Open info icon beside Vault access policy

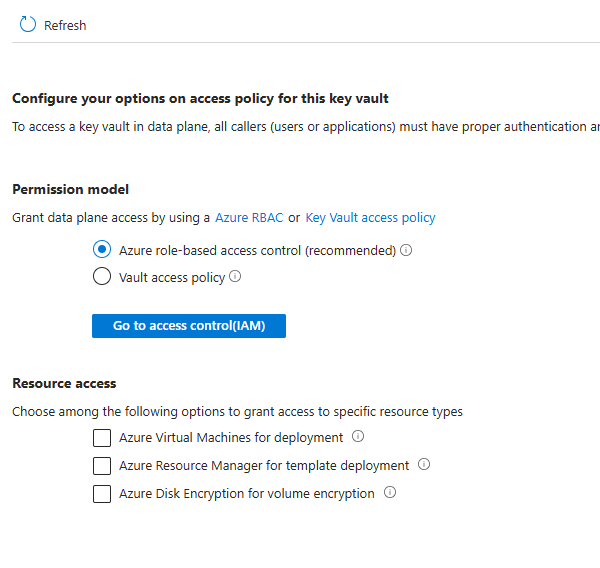[x=235, y=277]
